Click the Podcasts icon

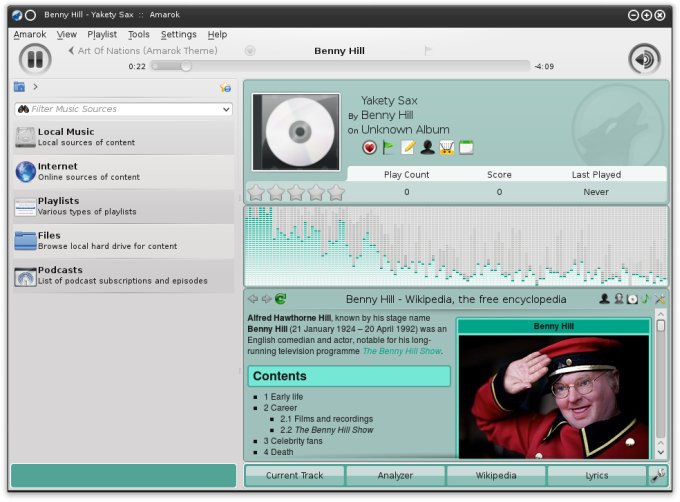[x=25, y=276]
